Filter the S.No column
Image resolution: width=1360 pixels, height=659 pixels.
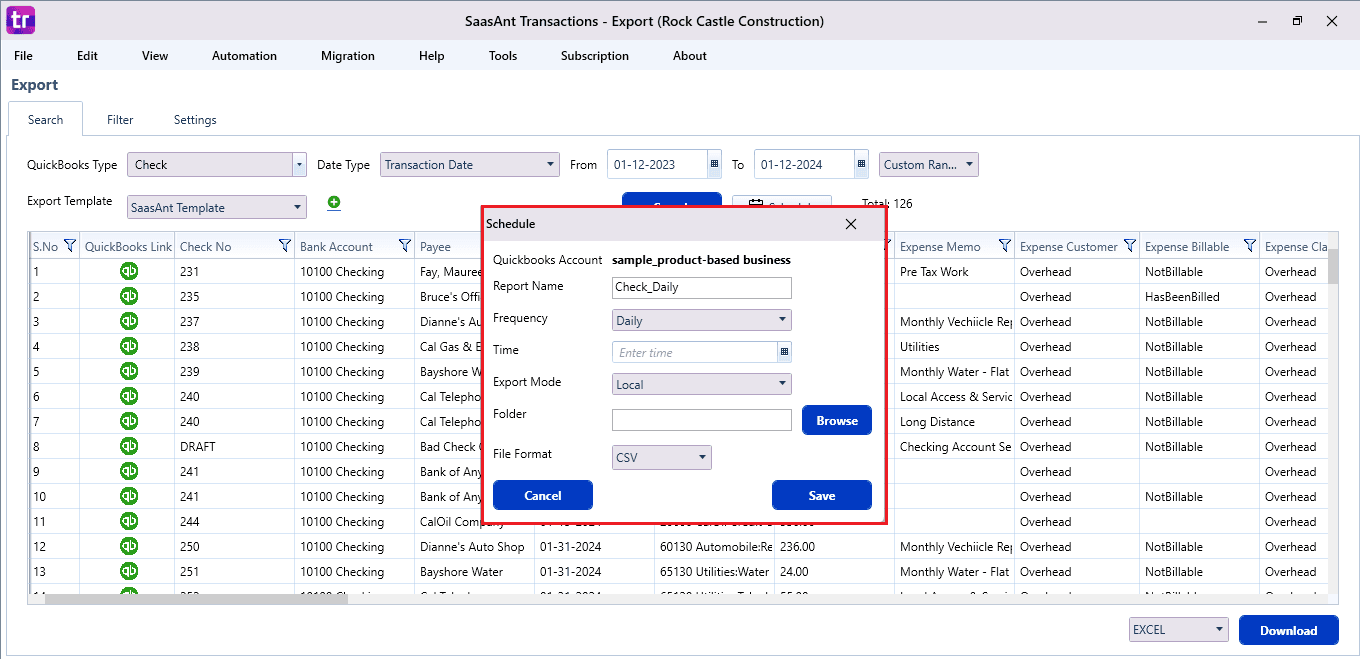(x=70, y=246)
